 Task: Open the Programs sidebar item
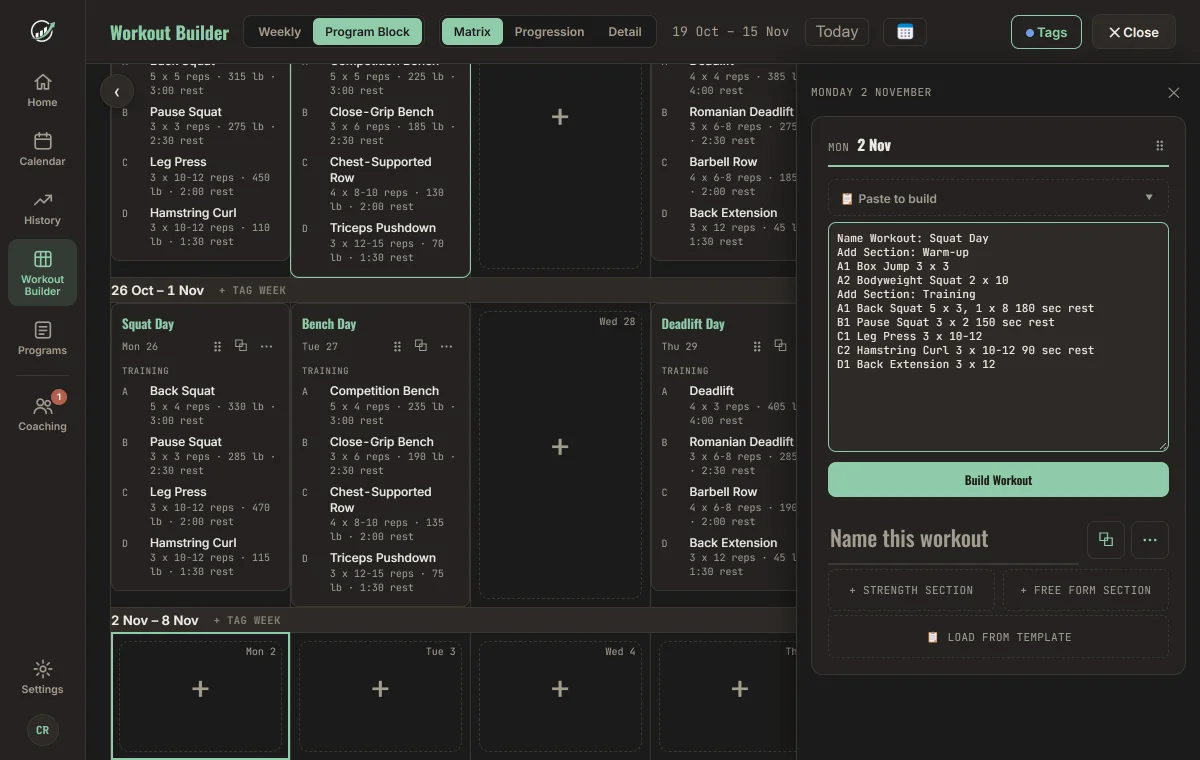coord(42,338)
